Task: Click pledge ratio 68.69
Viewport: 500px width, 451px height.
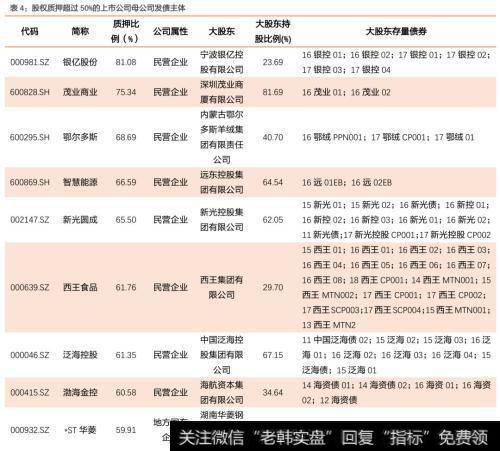Action: click(126, 137)
